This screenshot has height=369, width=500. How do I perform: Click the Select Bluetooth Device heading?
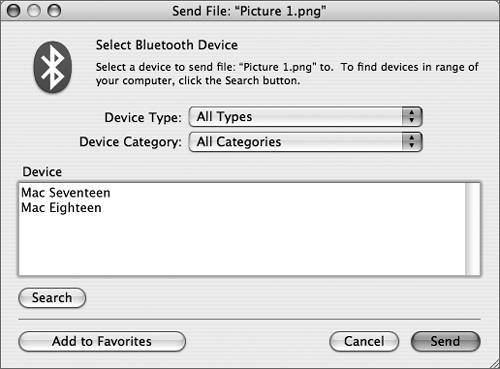click(x=167, y=45)
